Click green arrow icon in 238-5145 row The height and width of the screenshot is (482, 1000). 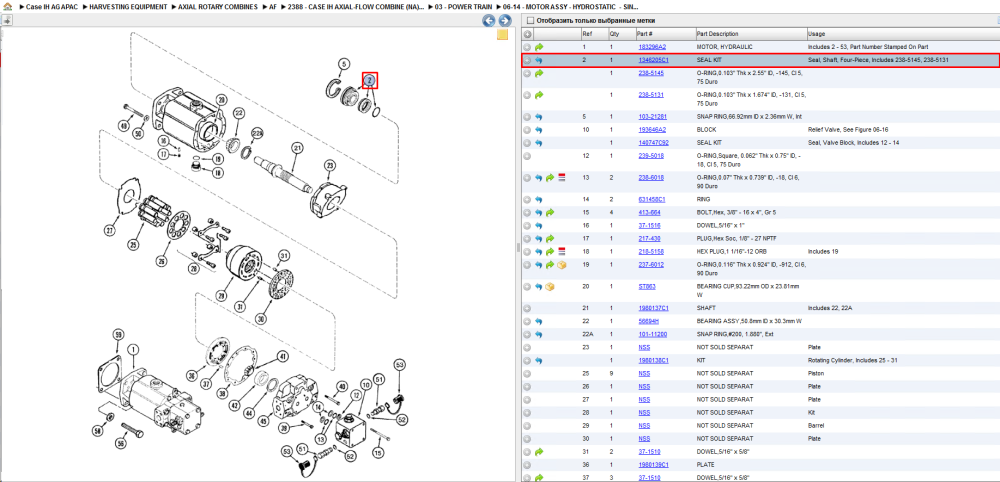click(539, 73)
